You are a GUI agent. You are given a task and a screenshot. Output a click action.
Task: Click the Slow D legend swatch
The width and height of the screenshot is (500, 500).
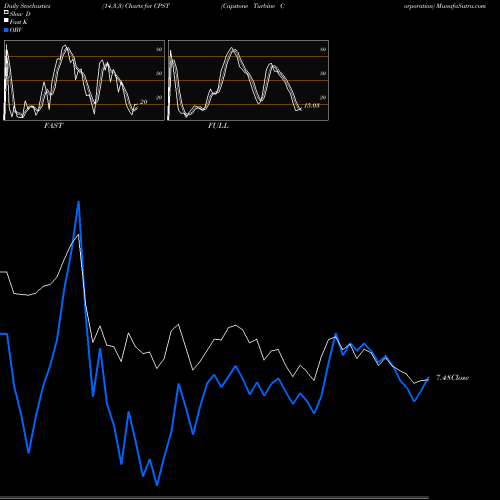(6, 13)
